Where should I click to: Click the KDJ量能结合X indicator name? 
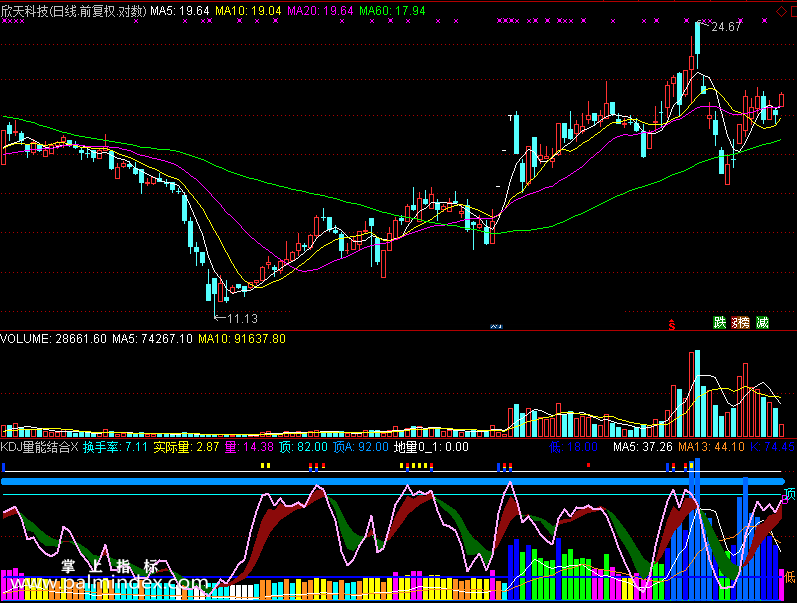tap(39, 447)
